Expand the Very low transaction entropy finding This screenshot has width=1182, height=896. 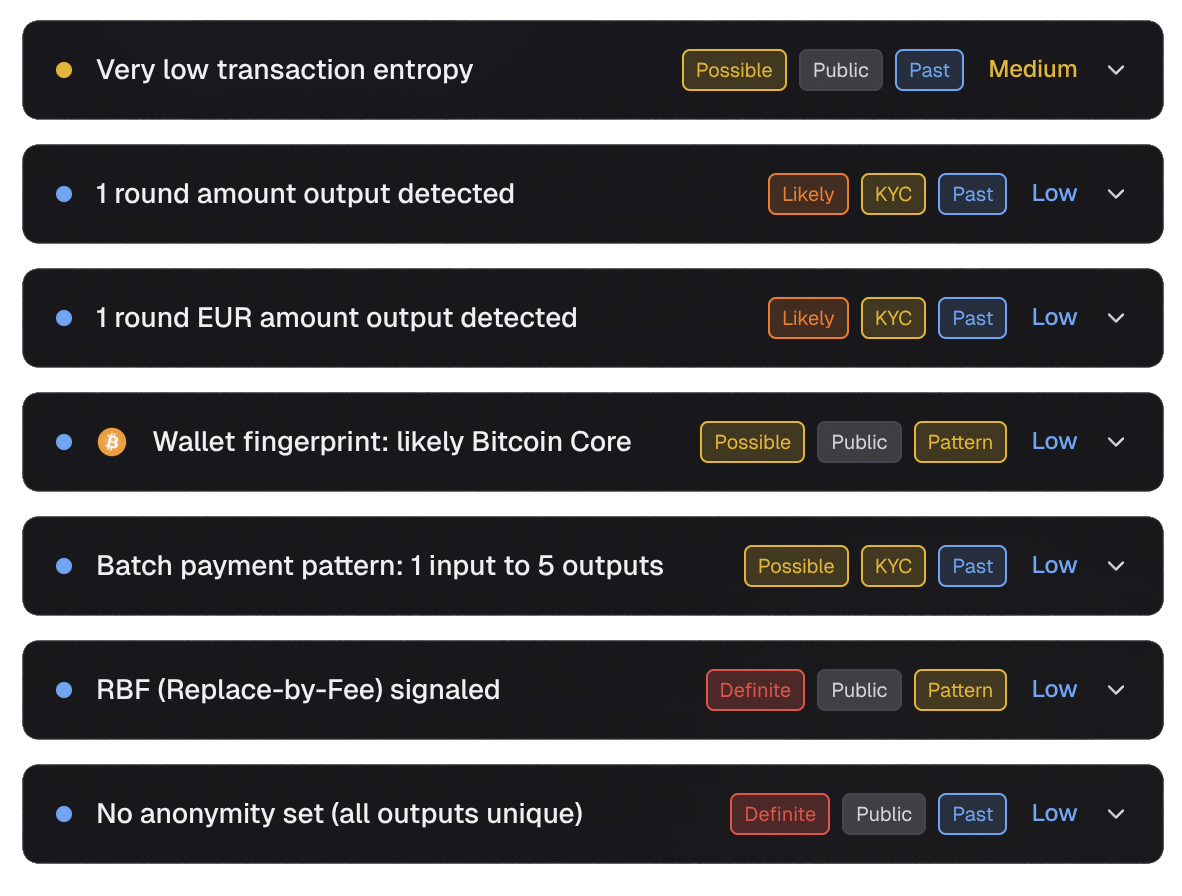coord(1116,70)
